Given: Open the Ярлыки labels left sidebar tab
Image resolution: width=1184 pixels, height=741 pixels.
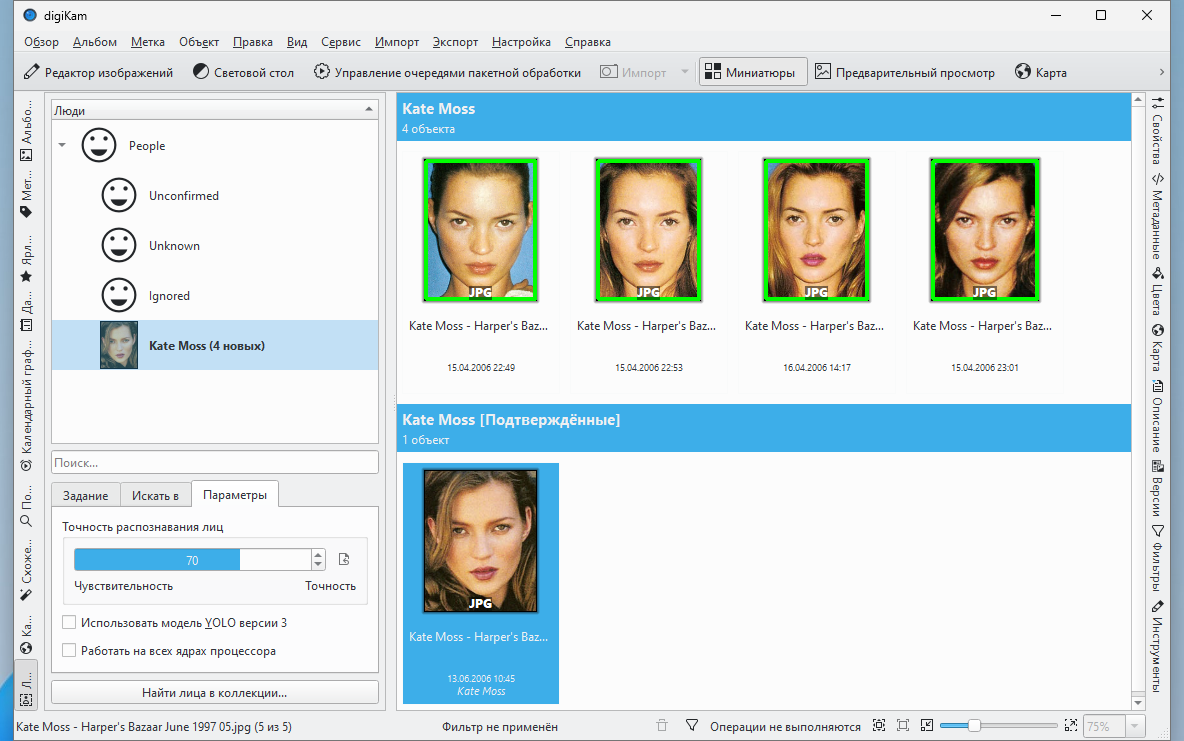Looking at the screenshot, I should [x=26, y=261].
